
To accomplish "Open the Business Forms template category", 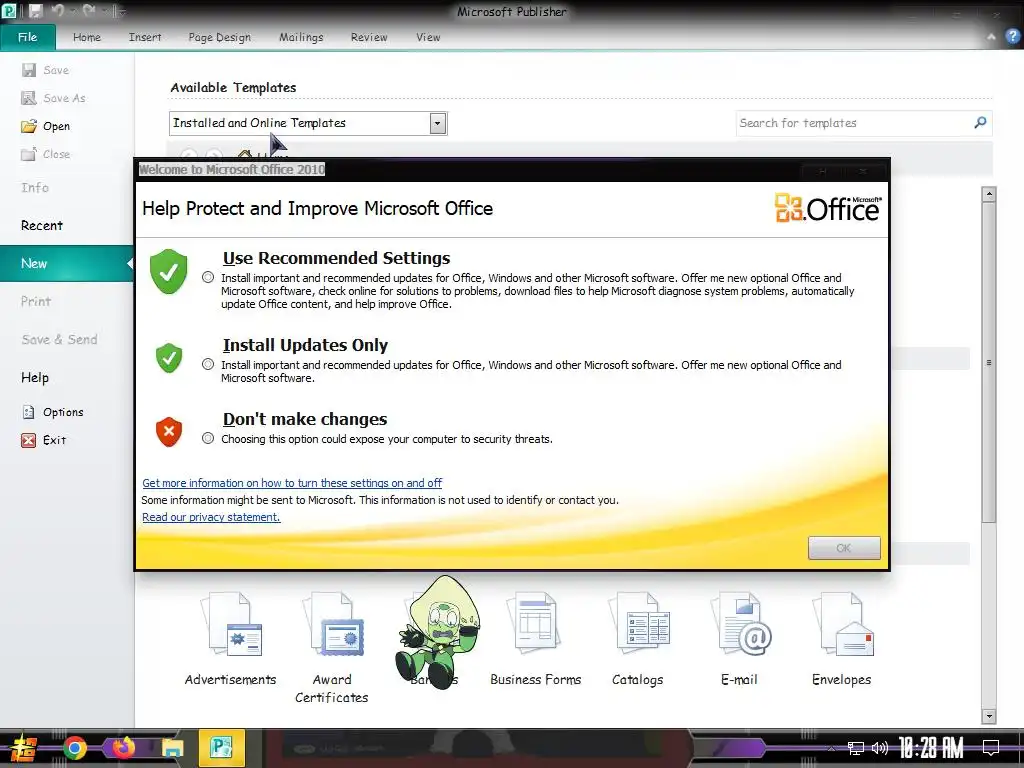I will pos(536,640).
